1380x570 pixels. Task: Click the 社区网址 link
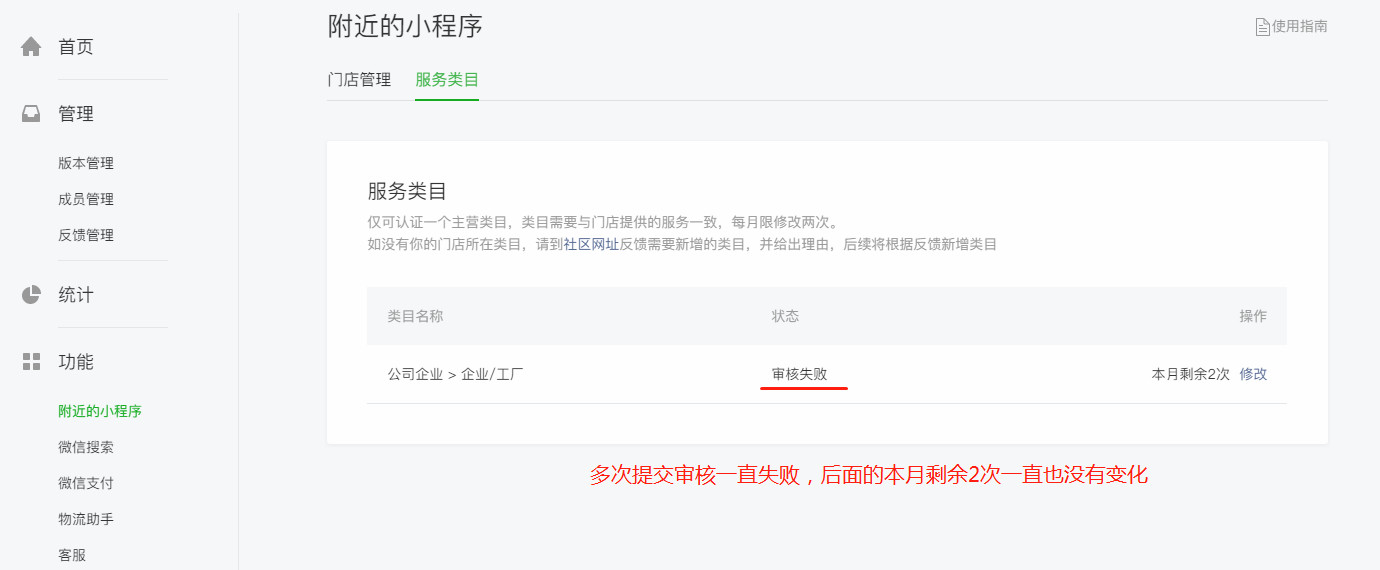pyautogui.click(x=591, y=244)
